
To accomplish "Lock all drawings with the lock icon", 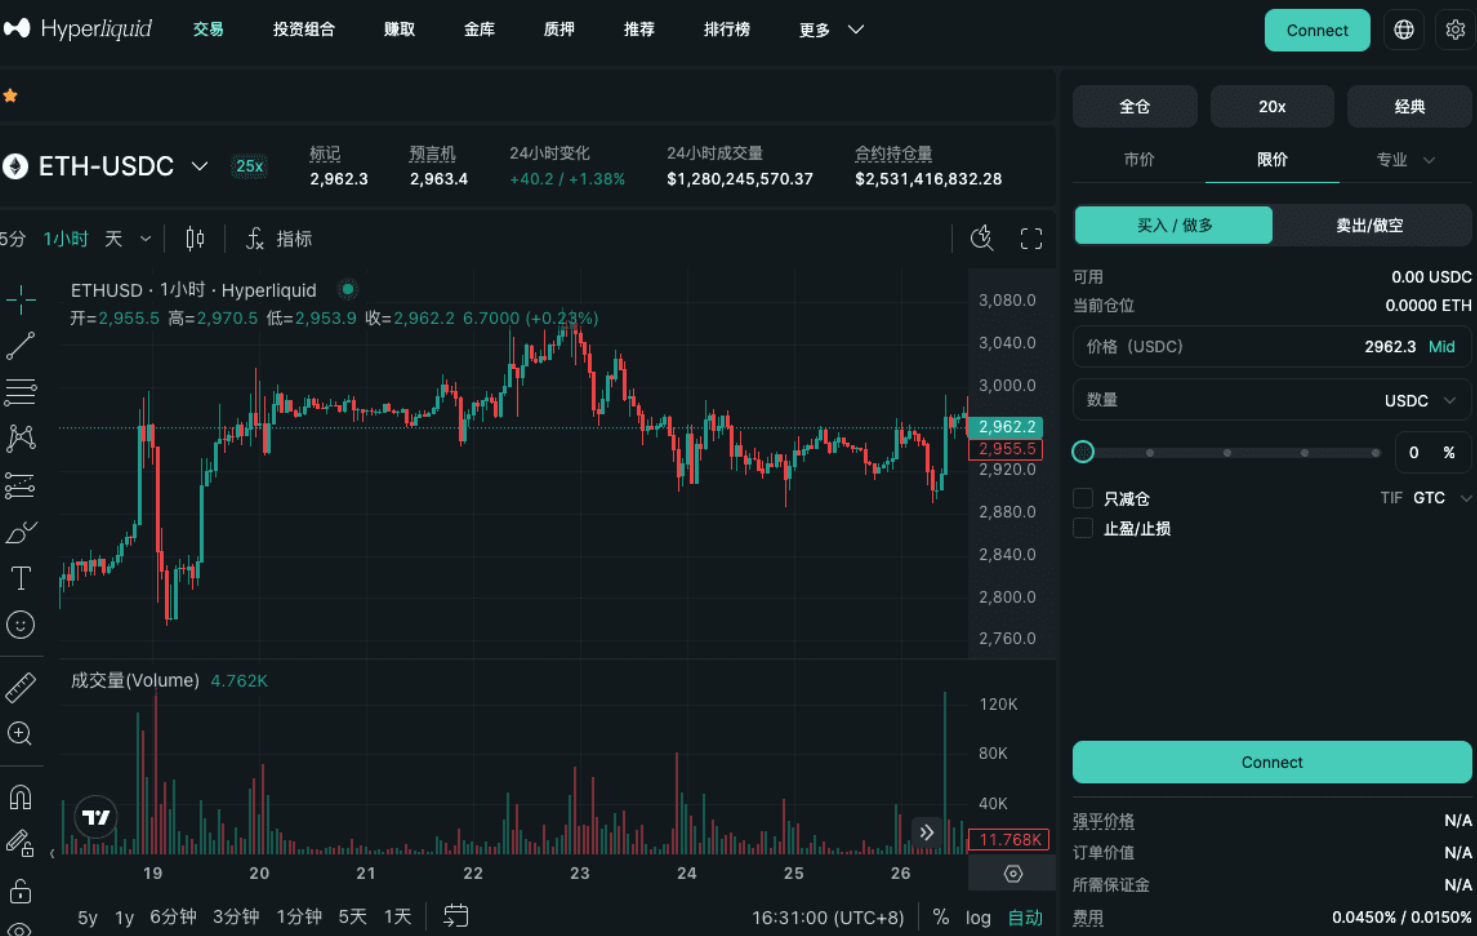I will tap(20, 889).
